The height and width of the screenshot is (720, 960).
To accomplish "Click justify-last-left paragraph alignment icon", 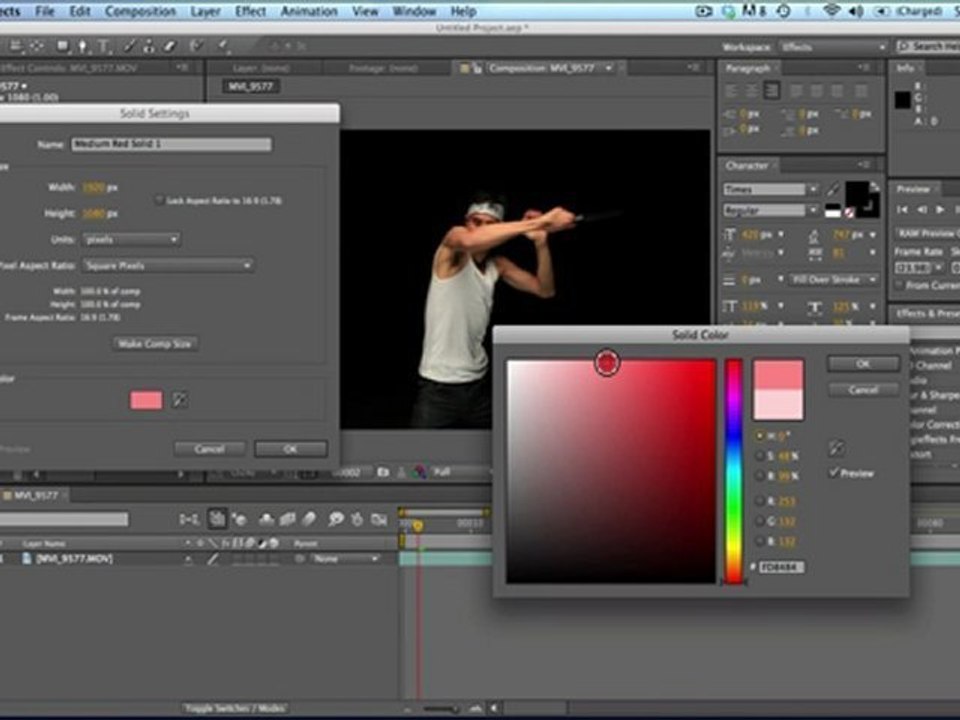I will pos(796,91).
